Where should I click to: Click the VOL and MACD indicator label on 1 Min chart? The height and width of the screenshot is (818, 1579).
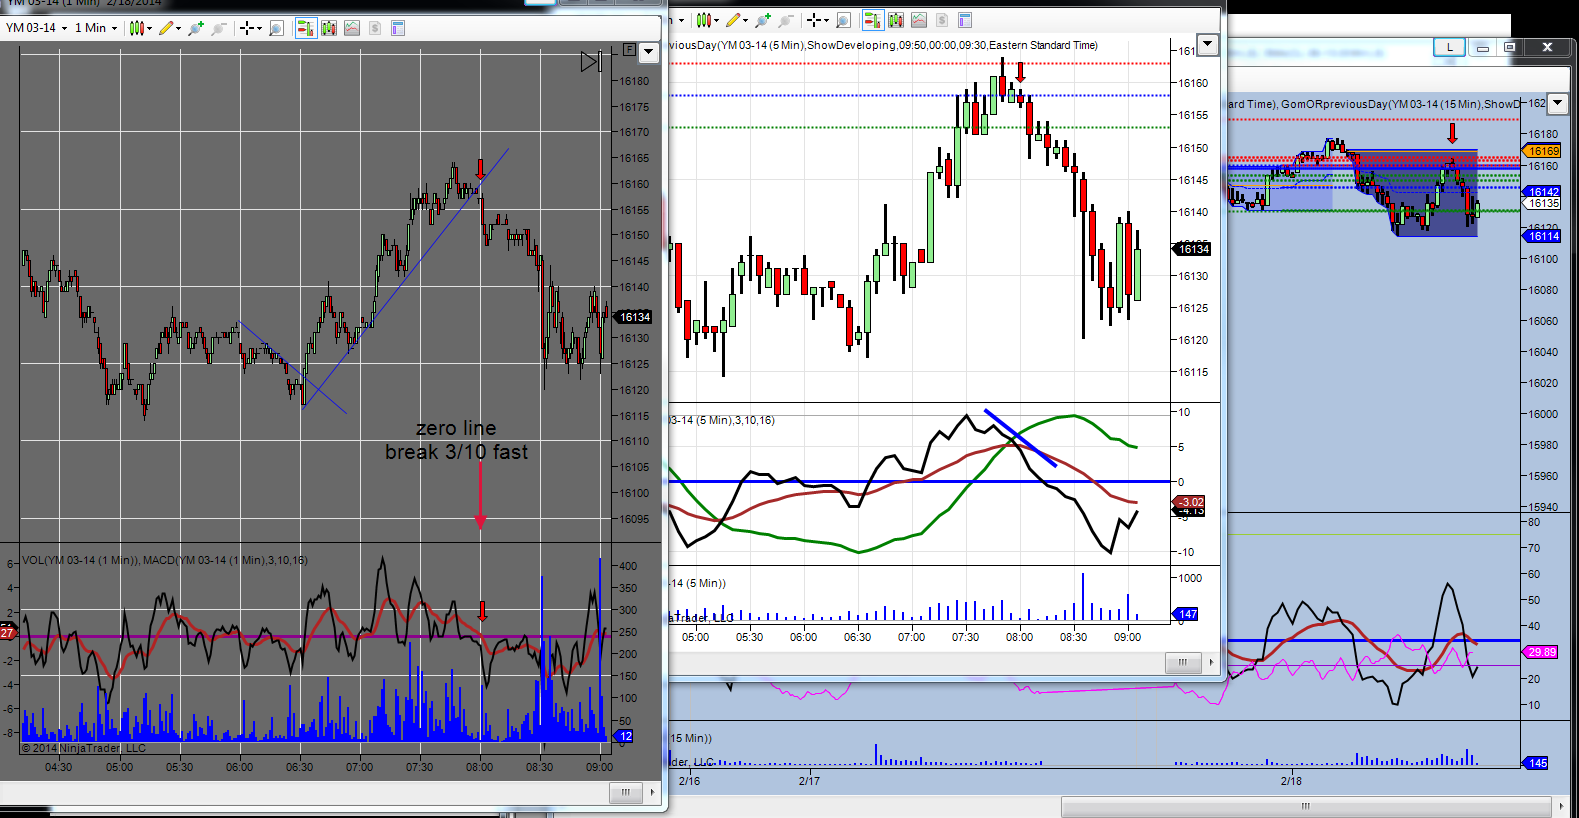pos(165,560)
